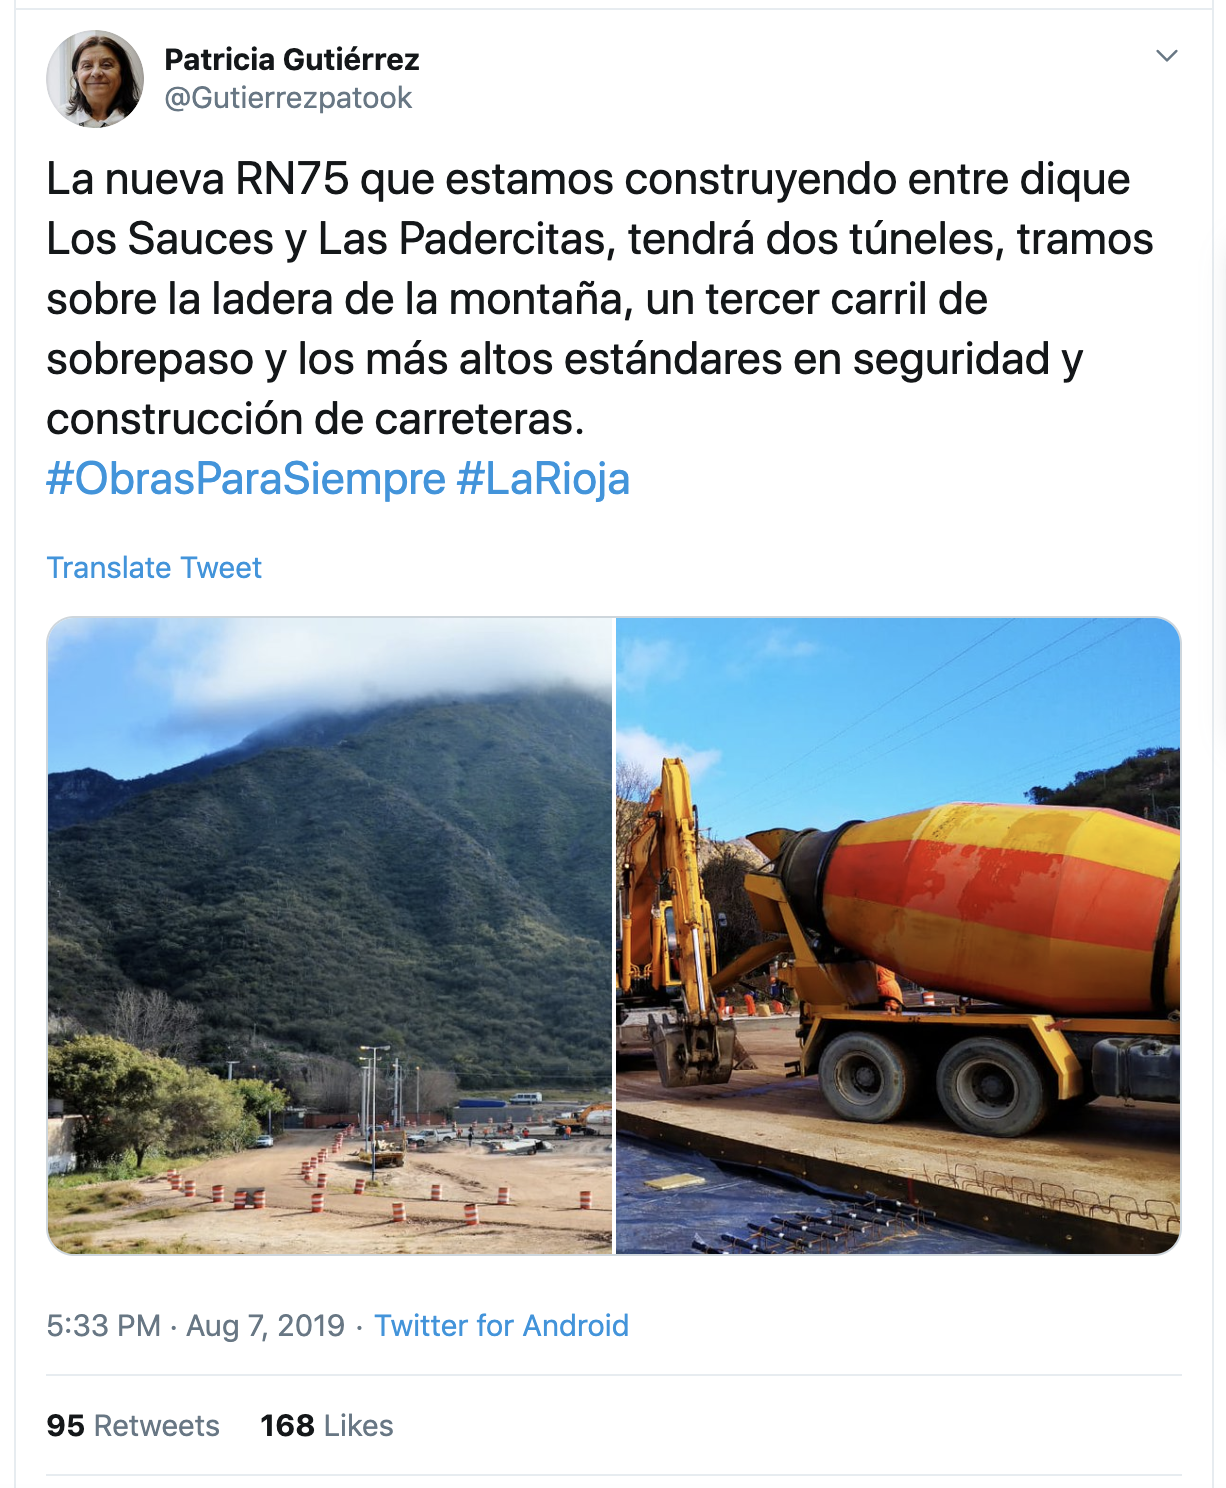Image resolution: width=1226 pixels, height=1488 pixels.
Task: Click the word Retweets beside the 95
Action: (x=156, y=1426)
